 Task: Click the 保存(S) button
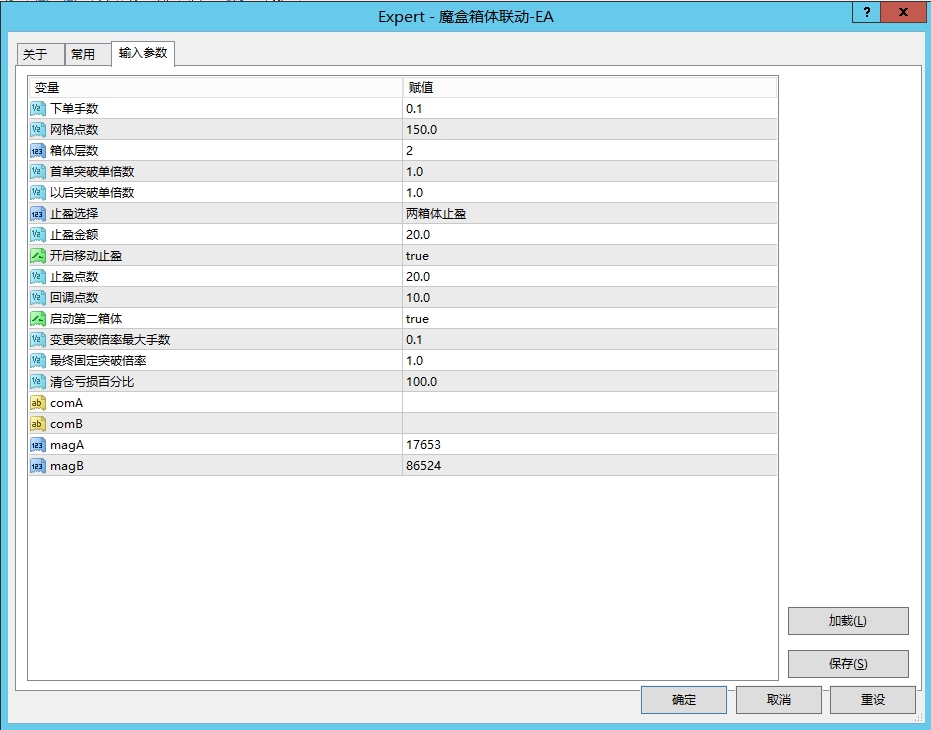click(847, 664)
